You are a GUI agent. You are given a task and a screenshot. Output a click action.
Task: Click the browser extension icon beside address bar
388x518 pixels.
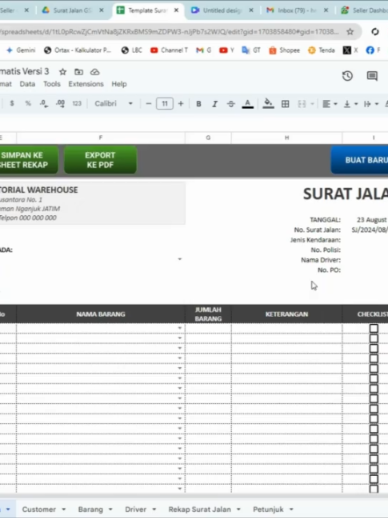pos(375,32)
